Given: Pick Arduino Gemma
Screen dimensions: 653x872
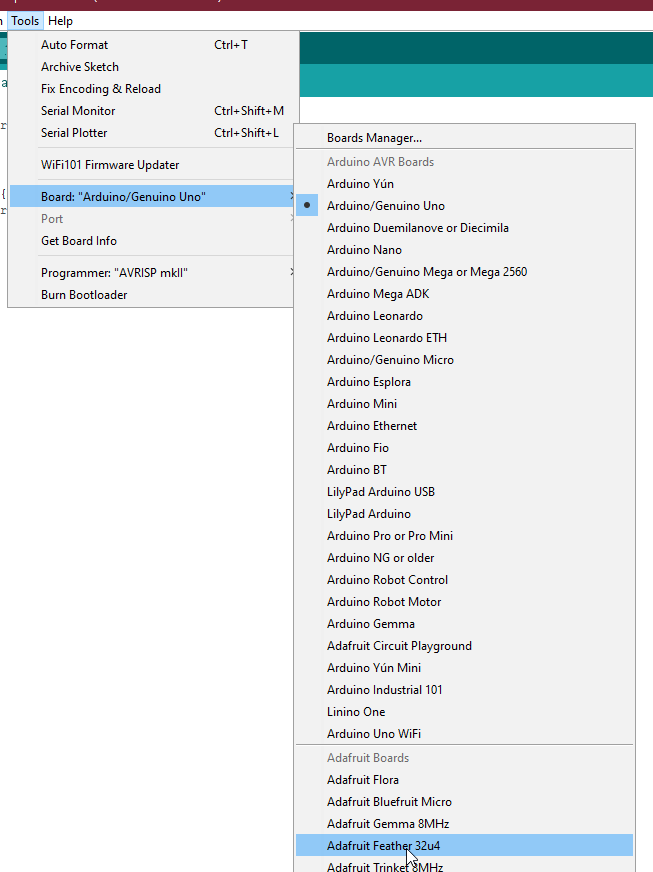Looking at the screenshot, I should tap(464, 624).
